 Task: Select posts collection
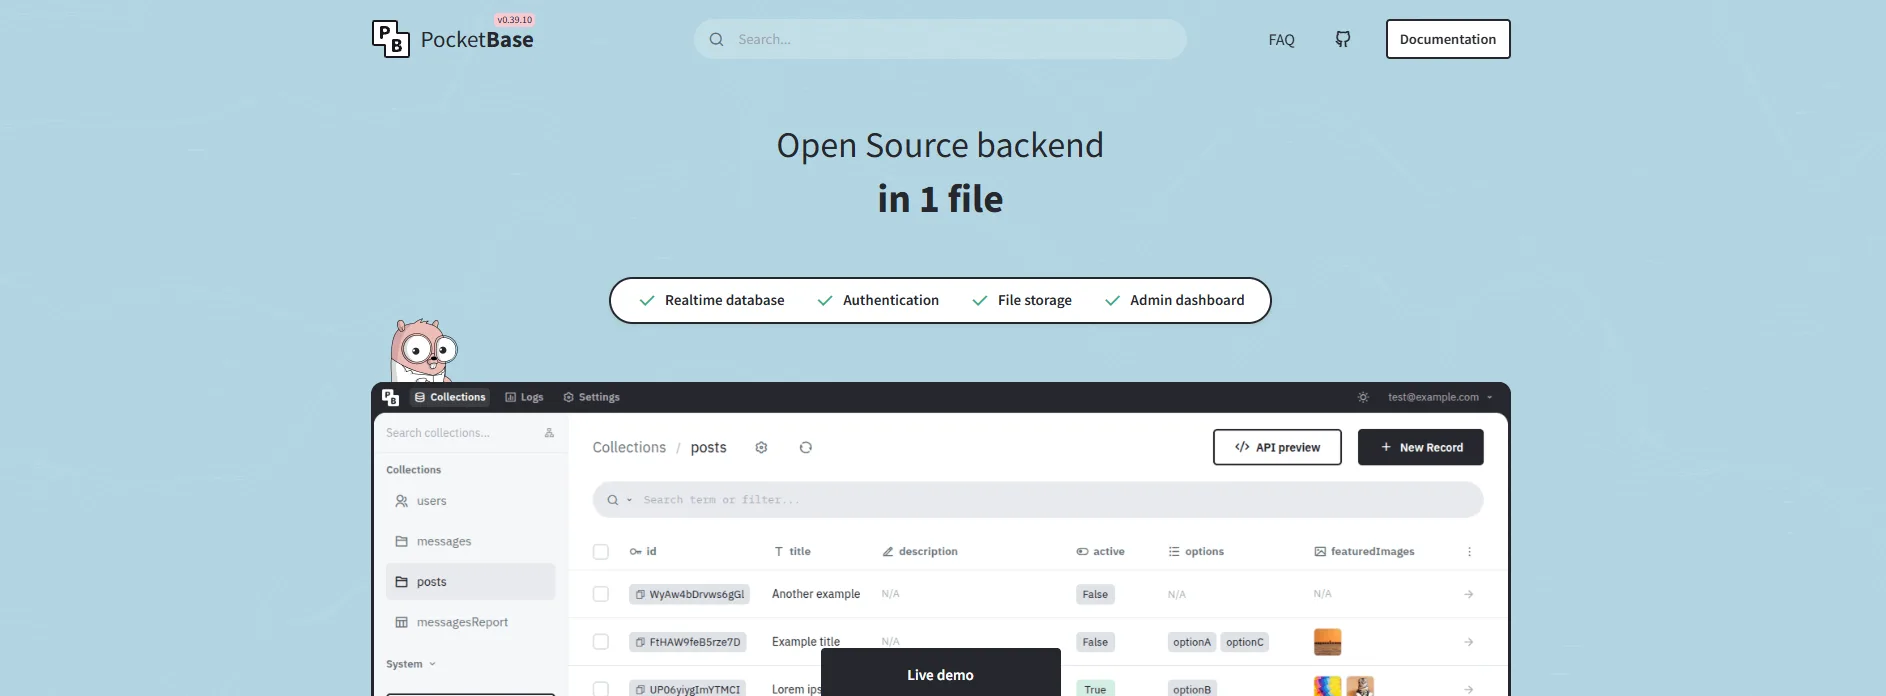(x=470, y=582)
